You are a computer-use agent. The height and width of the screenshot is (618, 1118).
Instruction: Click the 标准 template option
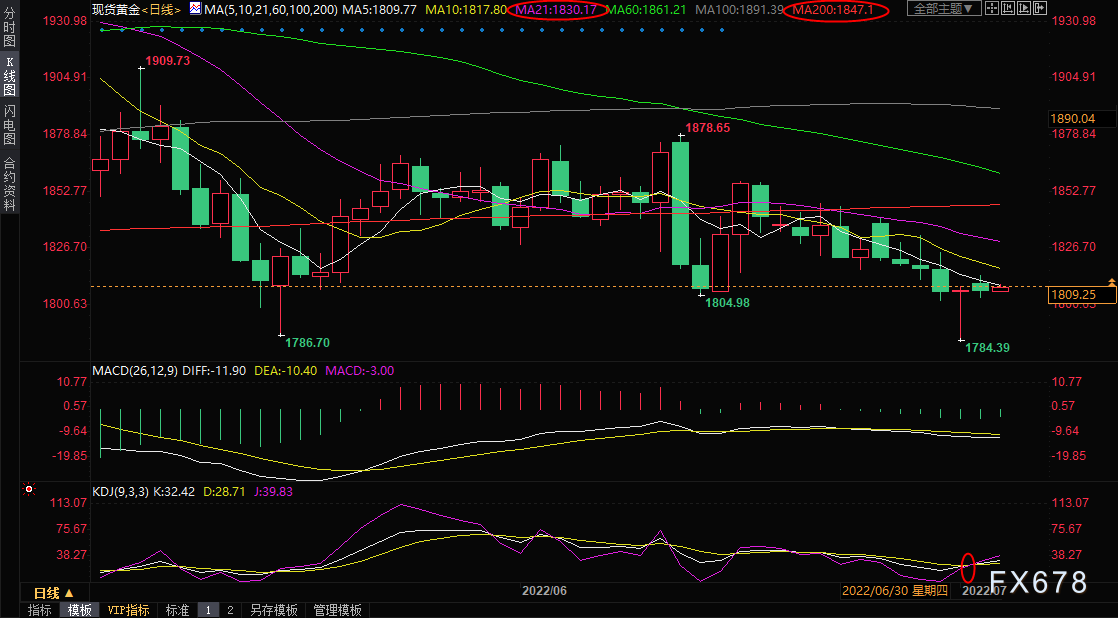pyautogui.click(x=177, y=610)
